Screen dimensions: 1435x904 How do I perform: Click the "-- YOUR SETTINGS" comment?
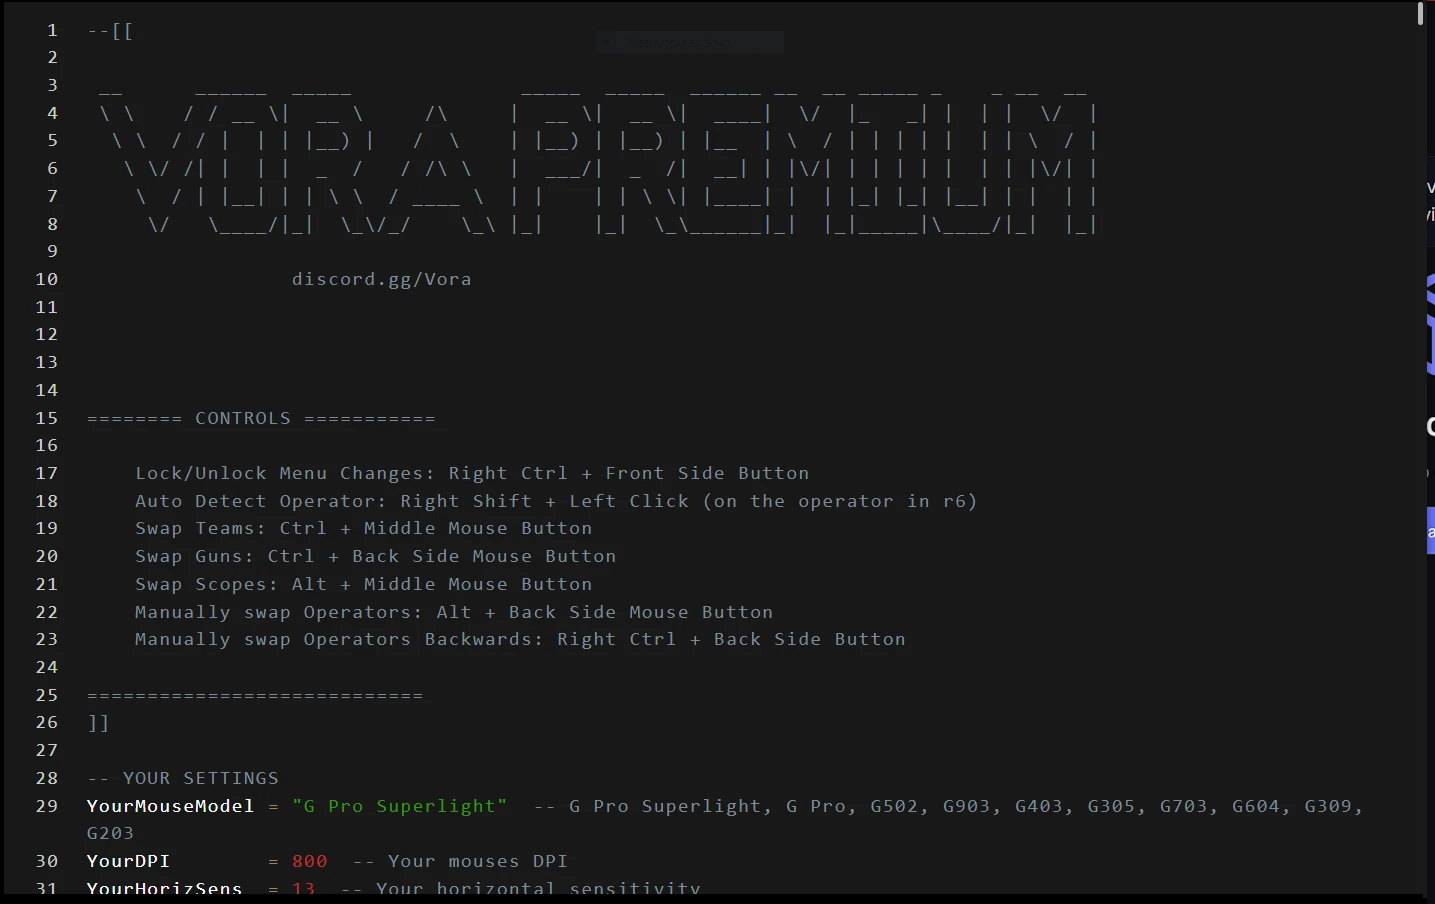[x=183, y=778]
